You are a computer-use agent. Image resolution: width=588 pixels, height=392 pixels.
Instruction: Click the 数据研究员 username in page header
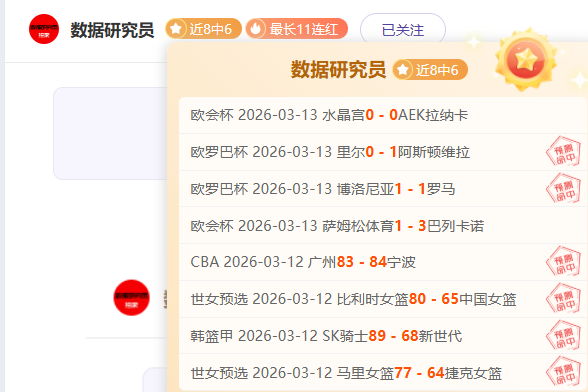click(x=112, y=30)
